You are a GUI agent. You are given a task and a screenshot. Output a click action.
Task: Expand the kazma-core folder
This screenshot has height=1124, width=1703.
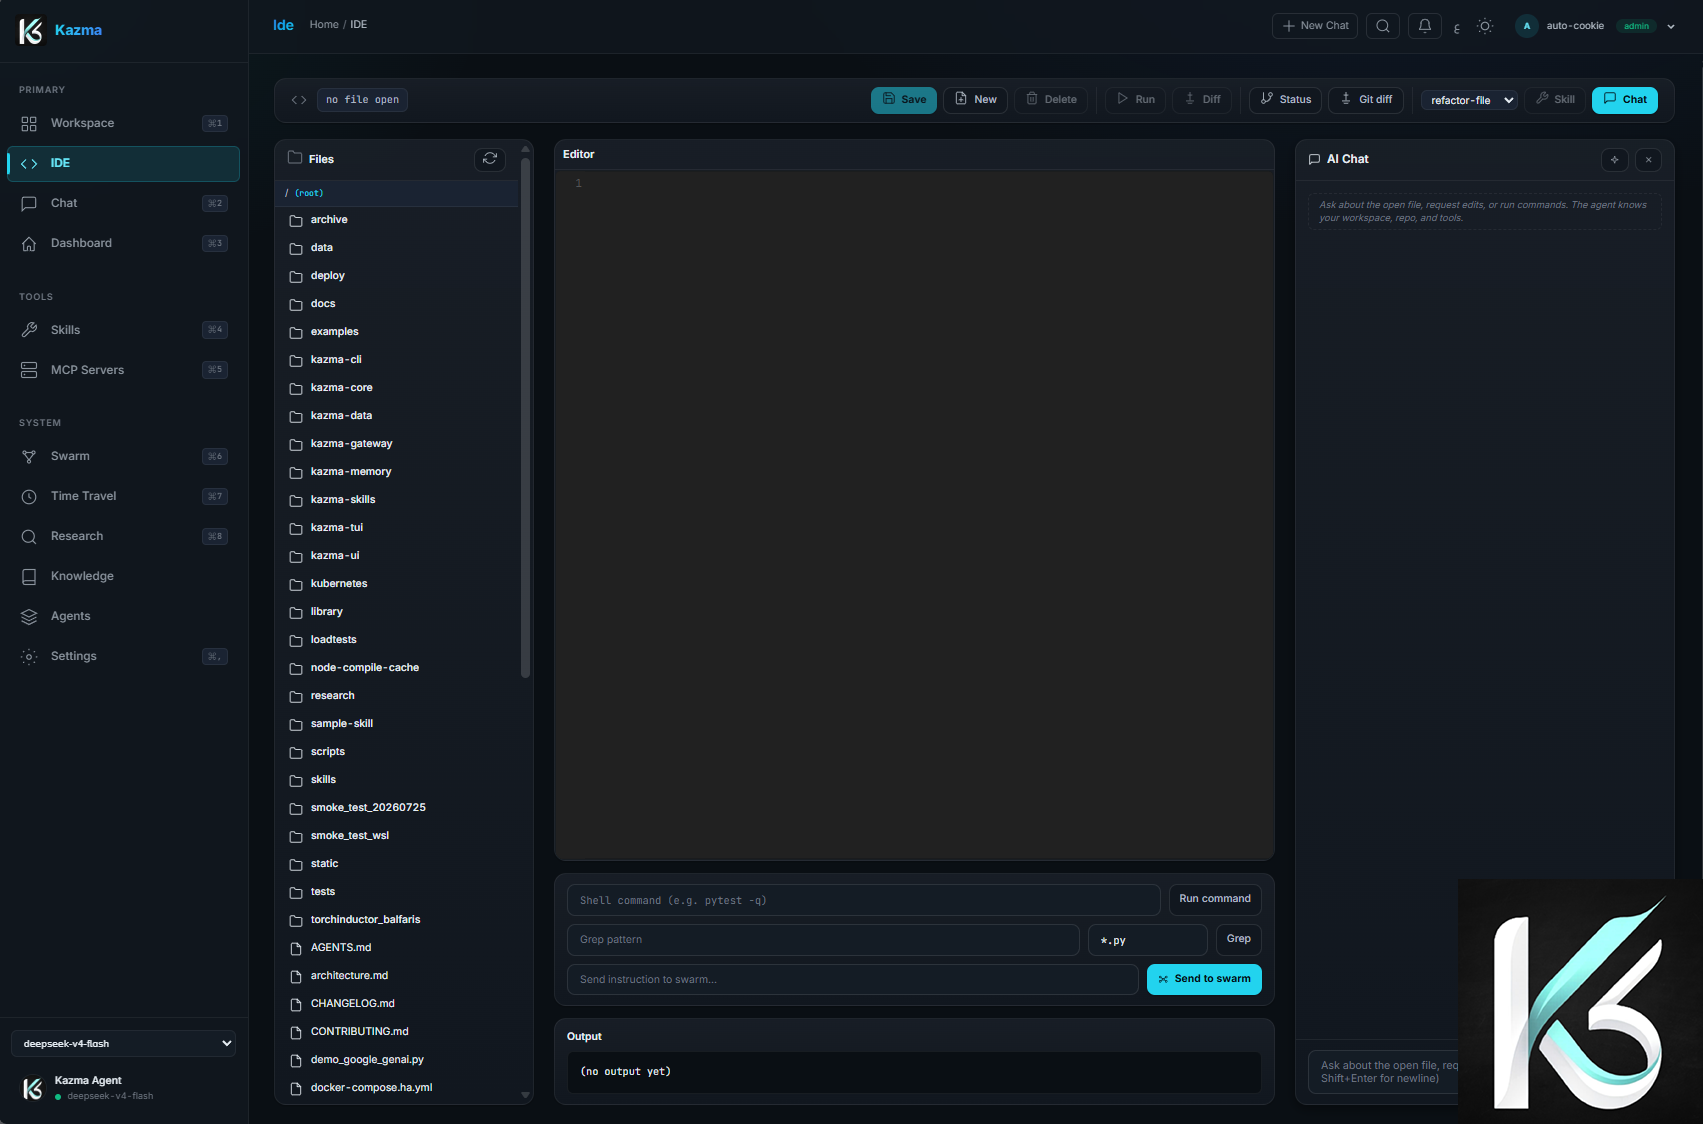click(397, 388)
